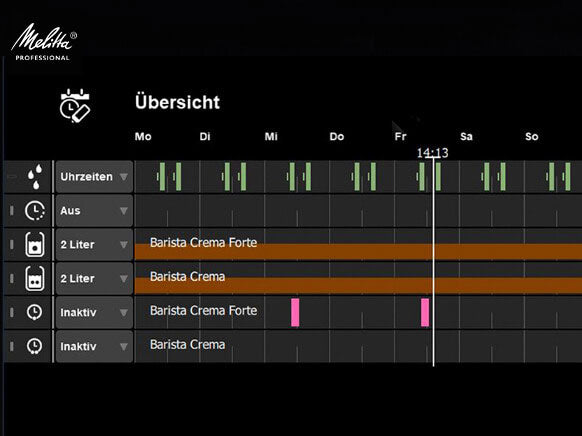This screenshot has width=582, height=436.
Task: Select the Sa day column header
Action: click(x=466, y=137)
